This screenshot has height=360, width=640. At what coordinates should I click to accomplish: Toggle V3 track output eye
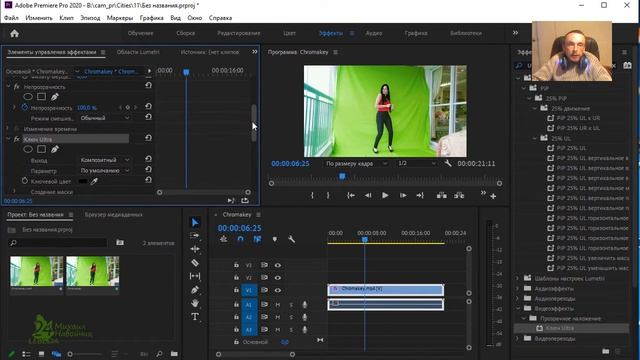point(278,265)
